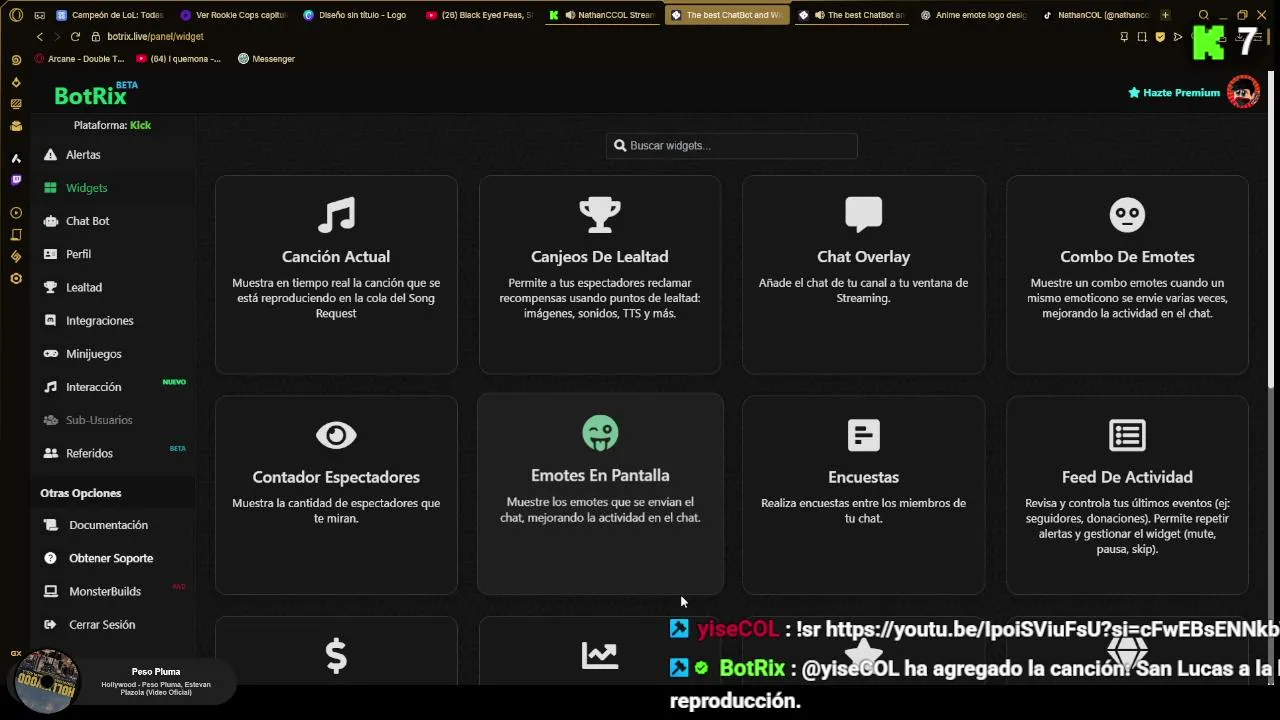Open the 'I quemona' YouTube bookmark
Screen dimensions: 1280x720
click(179, 59)
